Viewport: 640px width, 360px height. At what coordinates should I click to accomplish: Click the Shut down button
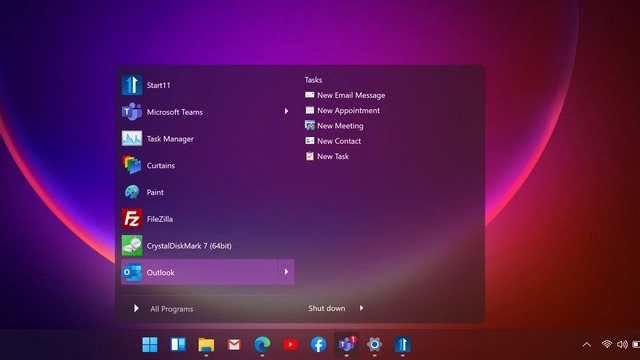[x=327, y=308]
